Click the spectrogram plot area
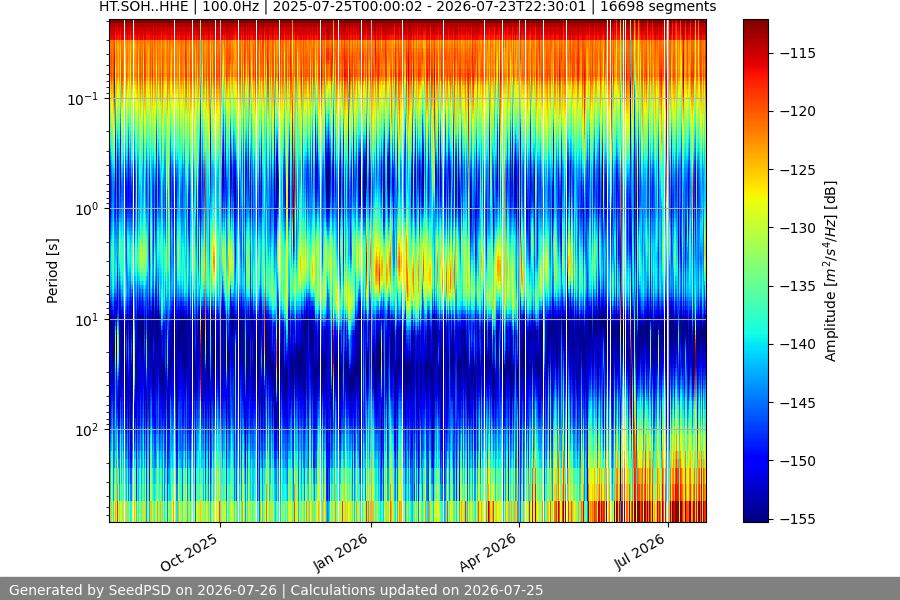This screenshot has height=600, width=900. (x=408, y=271)
